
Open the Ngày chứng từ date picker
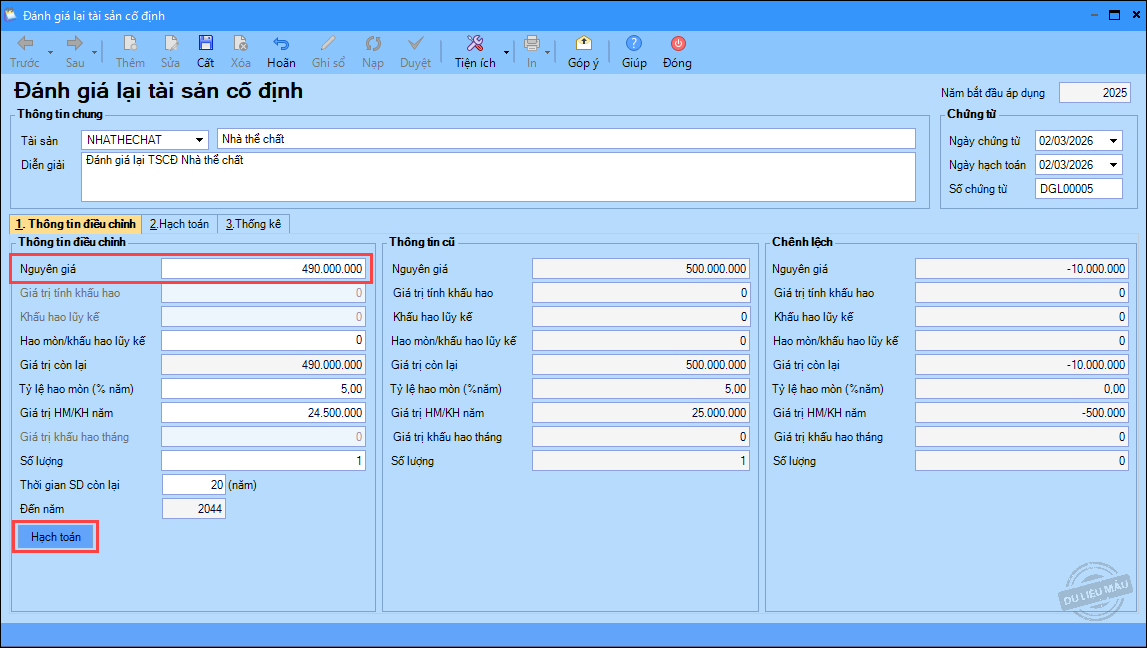1113,141
